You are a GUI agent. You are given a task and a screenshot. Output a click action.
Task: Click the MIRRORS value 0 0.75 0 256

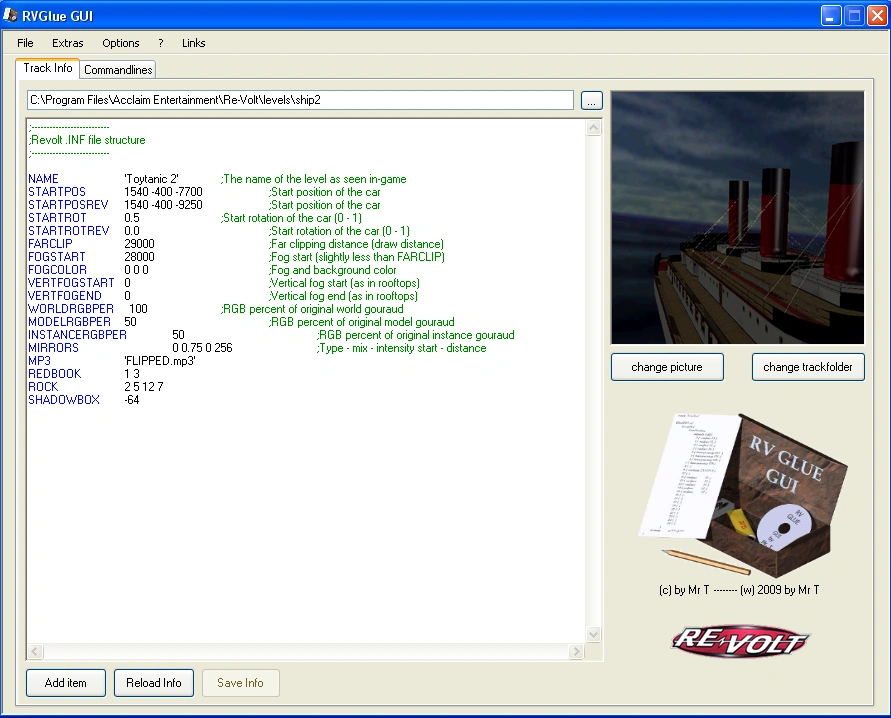point(202,349)
